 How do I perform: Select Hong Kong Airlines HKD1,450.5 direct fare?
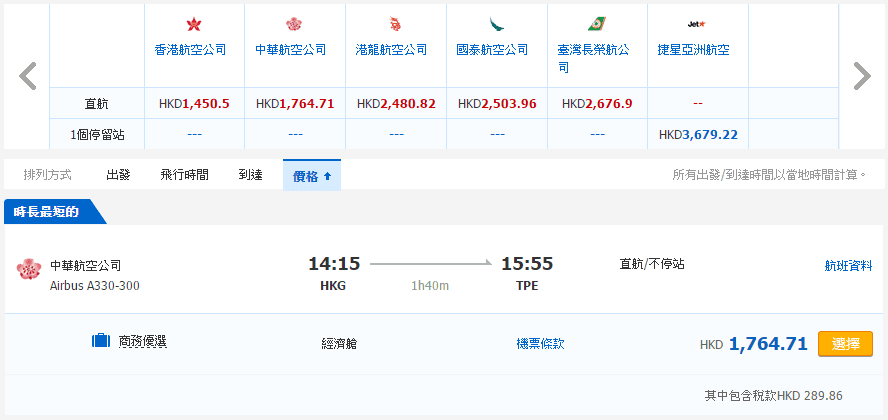click(194, 103)
